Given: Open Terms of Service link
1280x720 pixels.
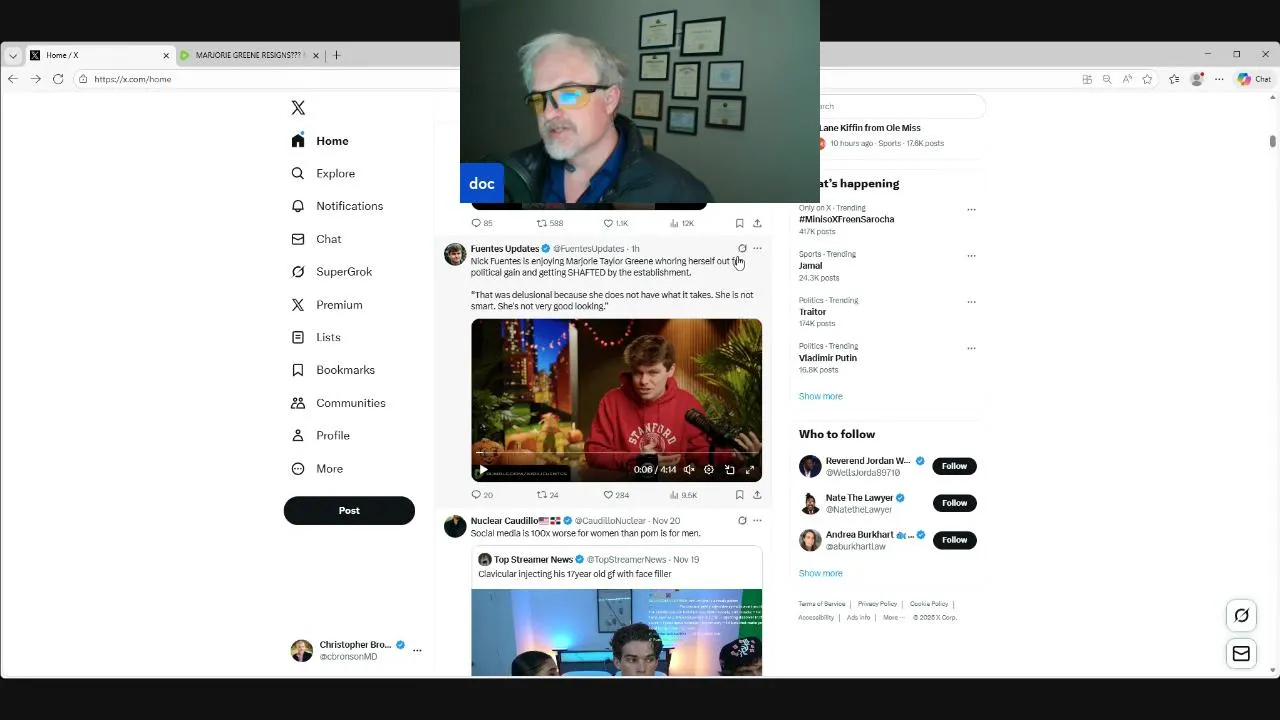Looking at the screenshot, I should 822,604.
